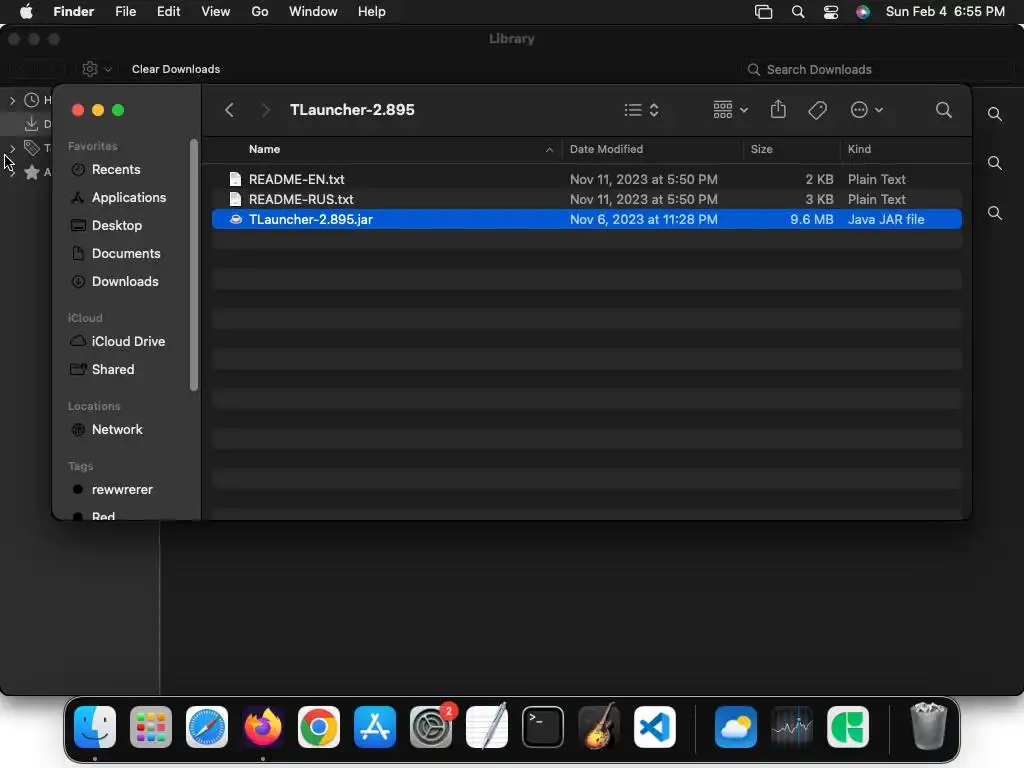
Task: Expand the Tags row in Library sidebar
Action: click(12, 149)
